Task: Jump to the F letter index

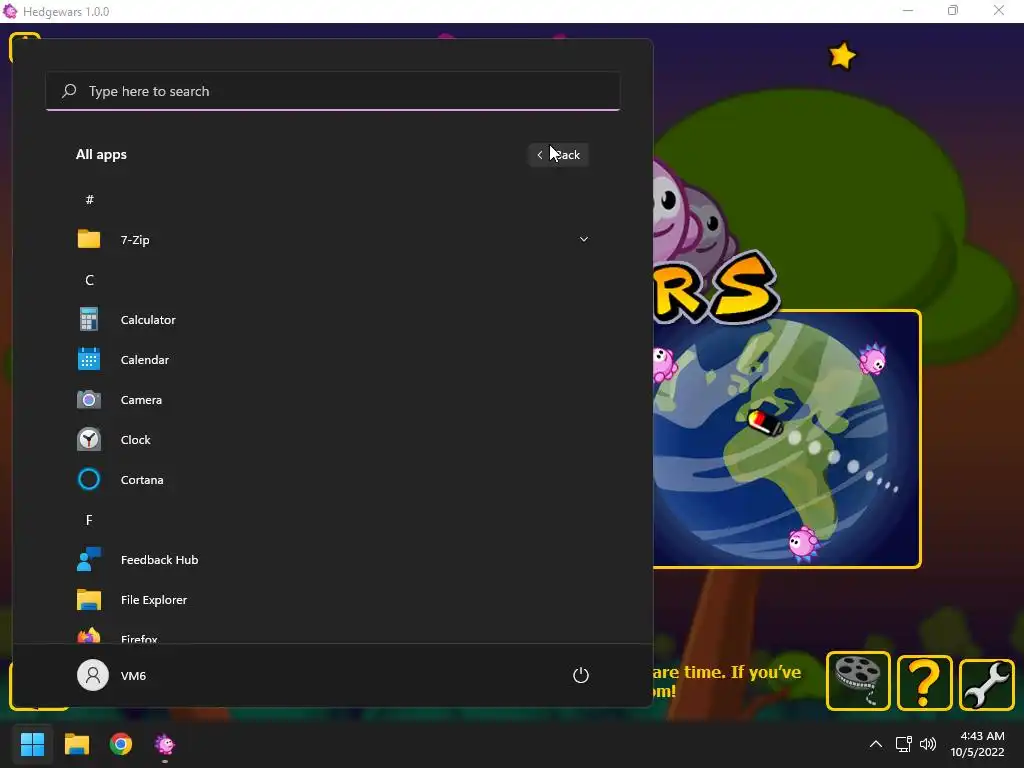Action: (x=89, y=520)
